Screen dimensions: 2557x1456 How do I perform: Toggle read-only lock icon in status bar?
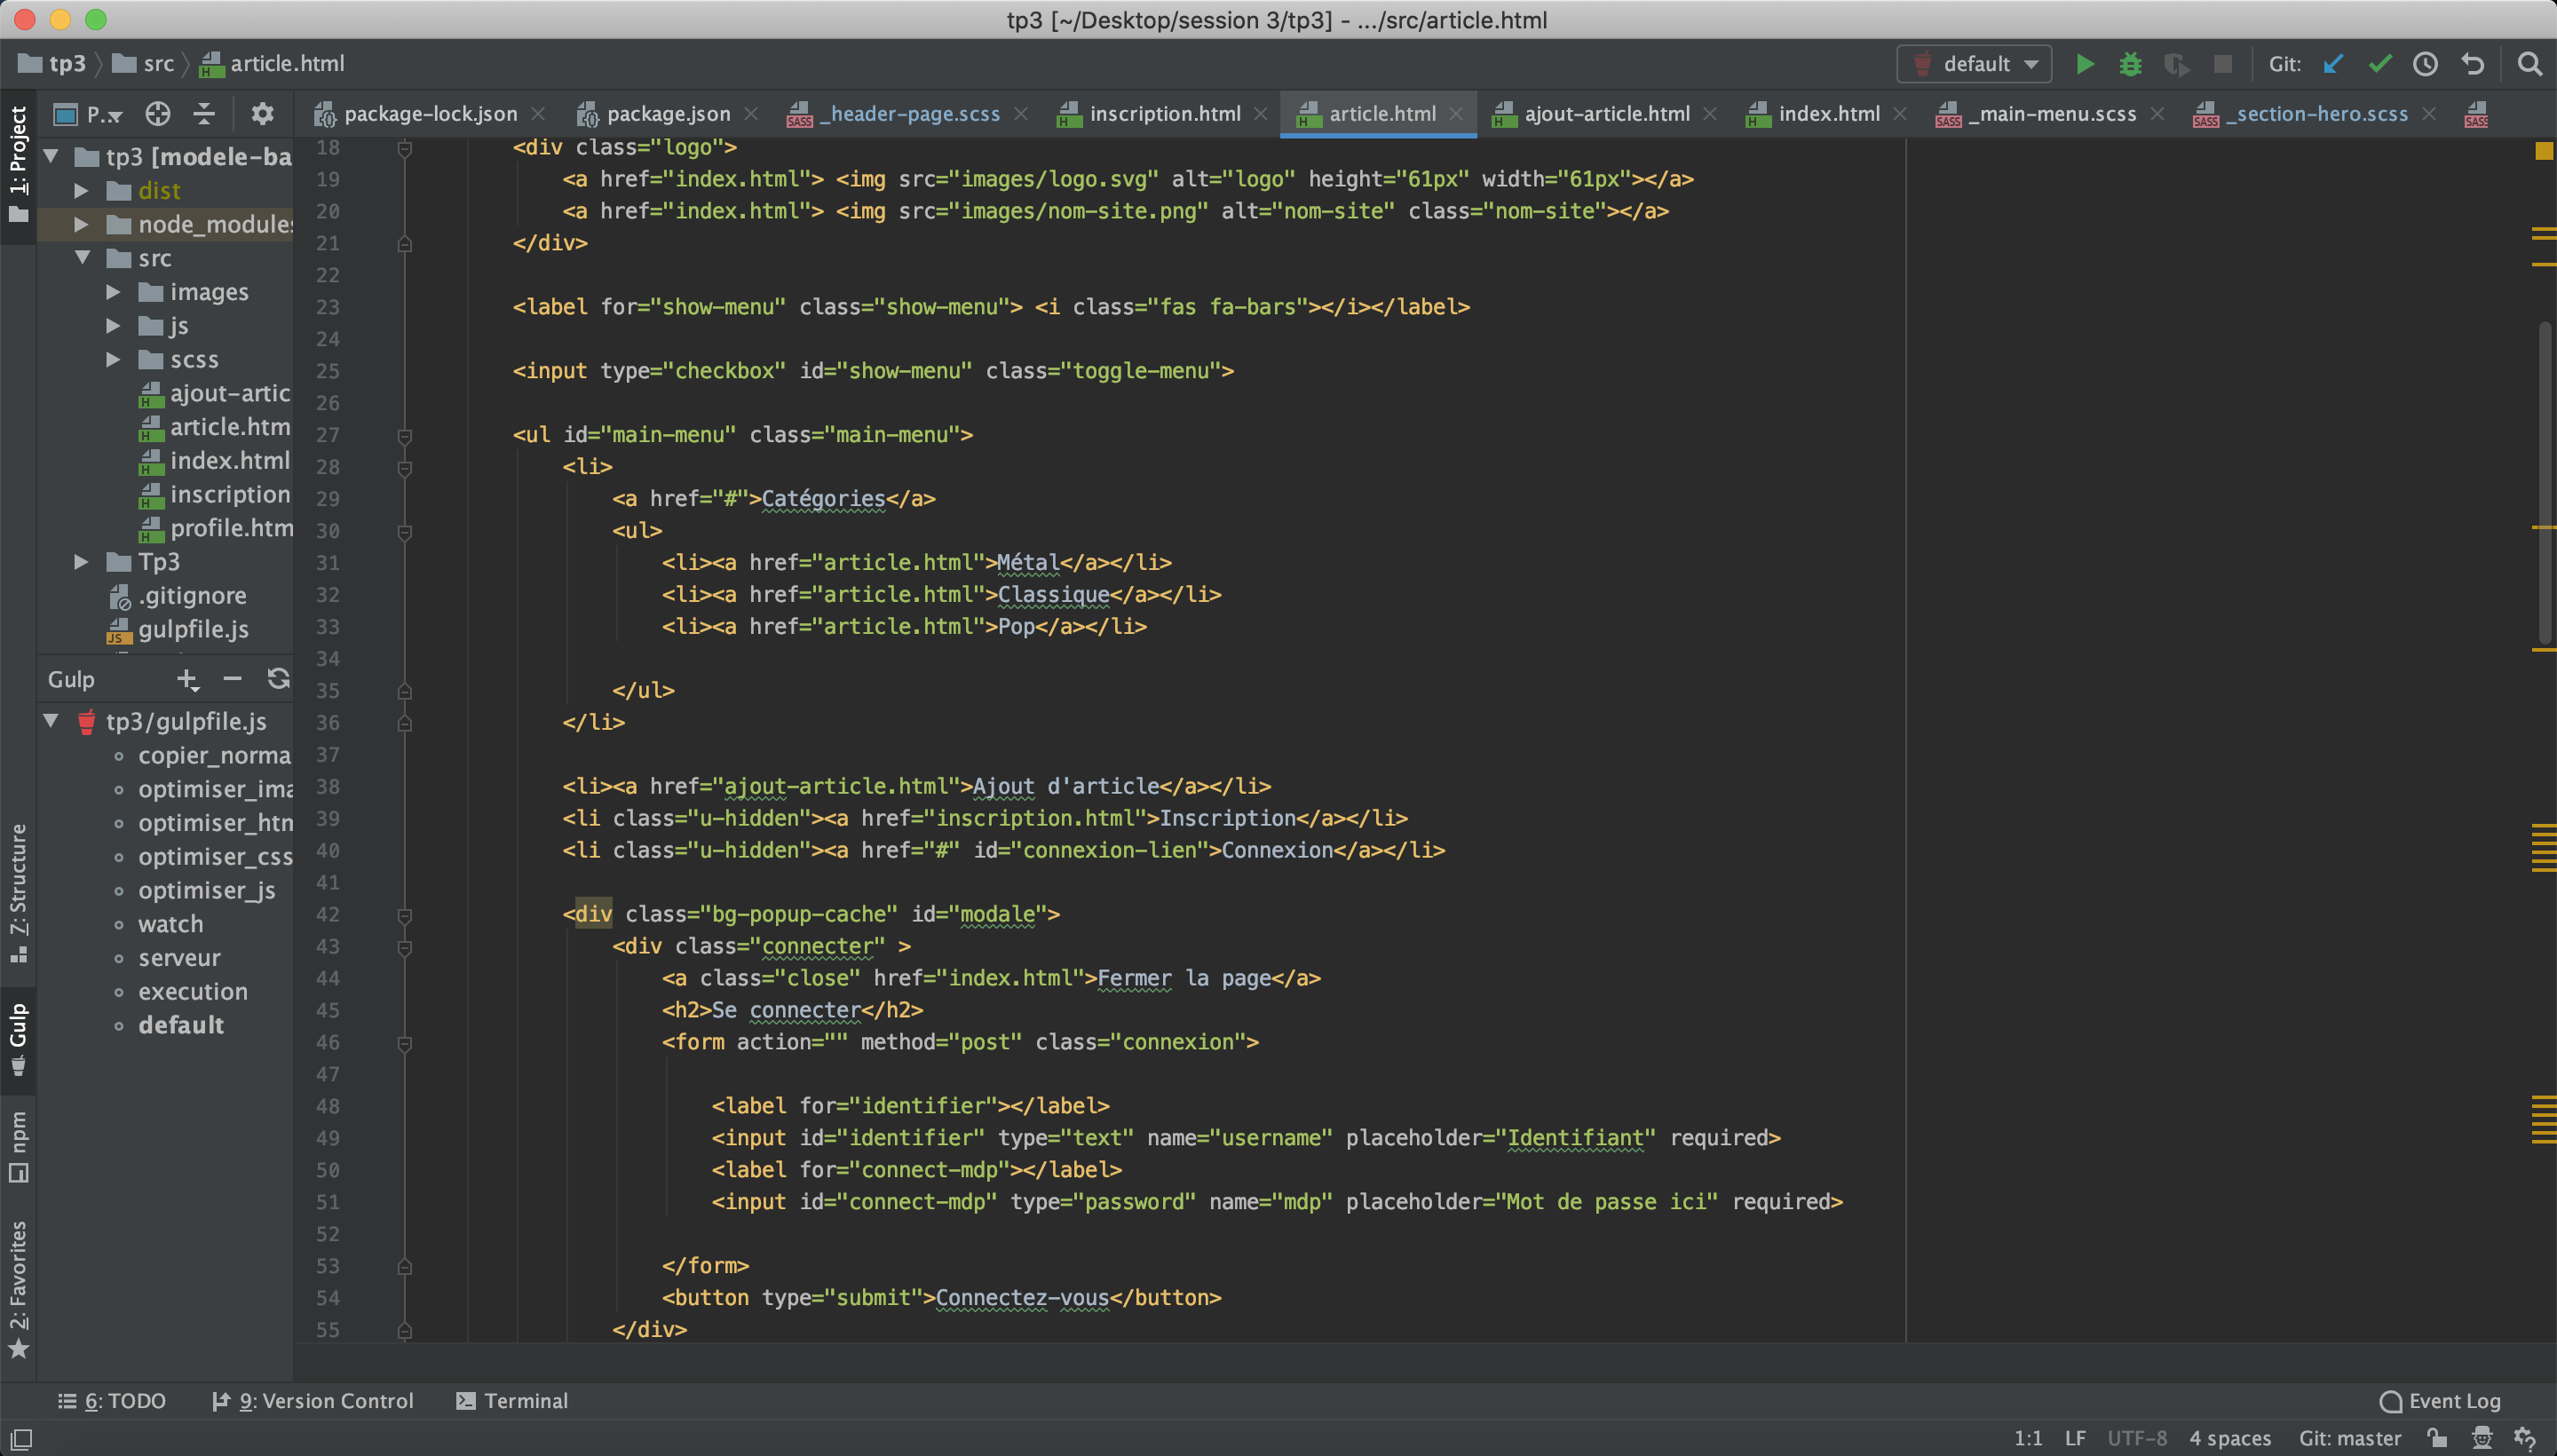pyautogui.click(x=2437, y=1438)
